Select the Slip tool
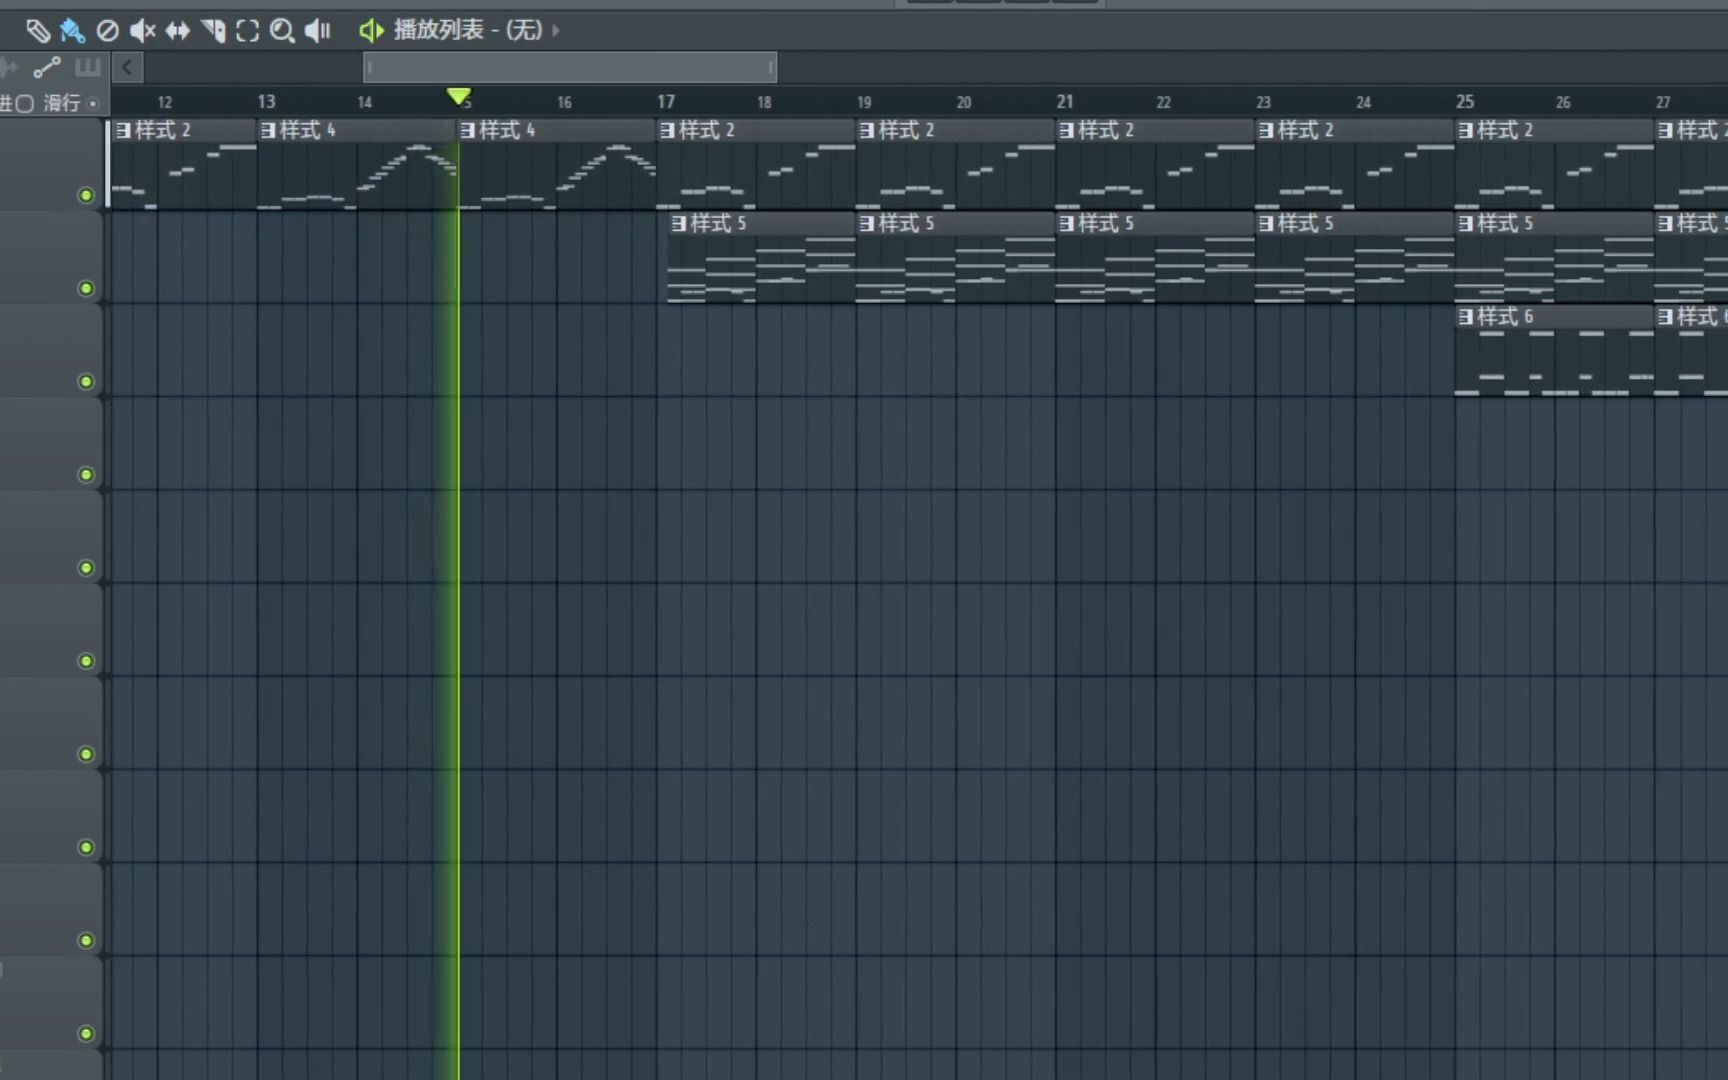1728x1080 pixels. [178, 31]
